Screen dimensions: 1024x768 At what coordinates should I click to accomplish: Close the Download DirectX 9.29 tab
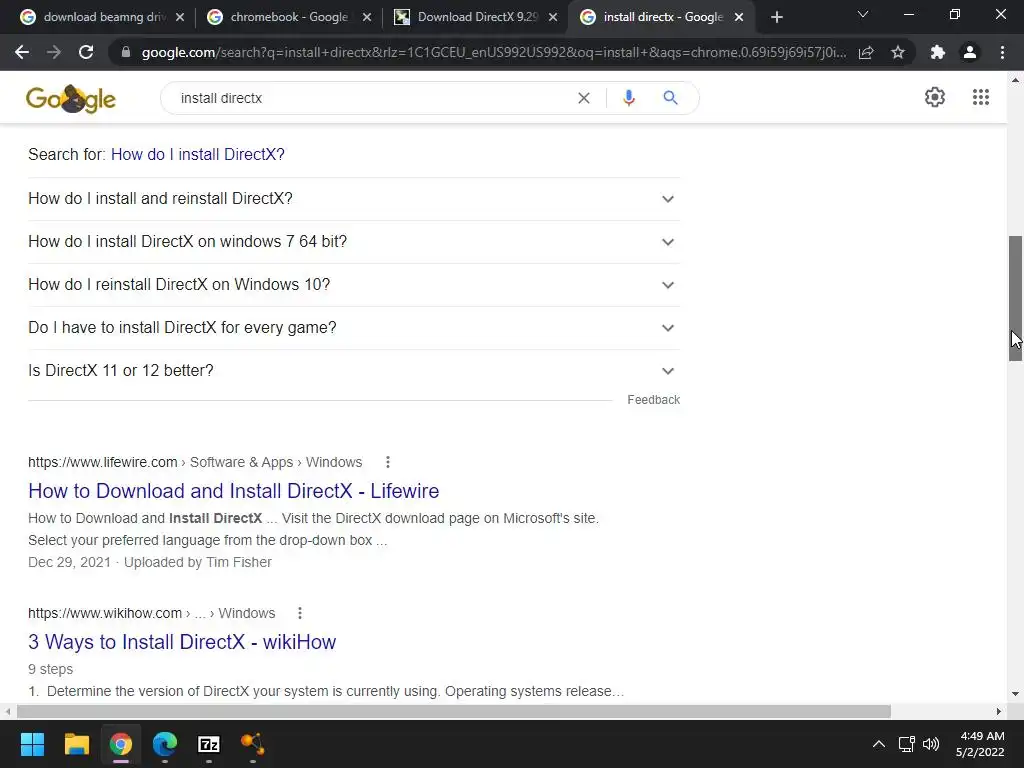click(x=553, y=17)
